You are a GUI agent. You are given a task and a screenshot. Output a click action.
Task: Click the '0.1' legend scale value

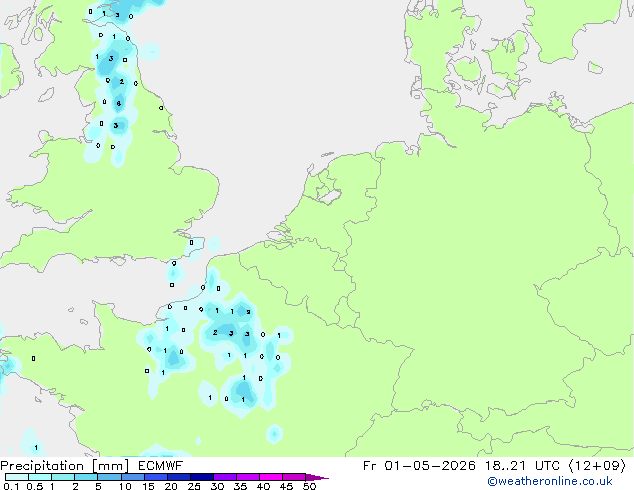point(11,486)
